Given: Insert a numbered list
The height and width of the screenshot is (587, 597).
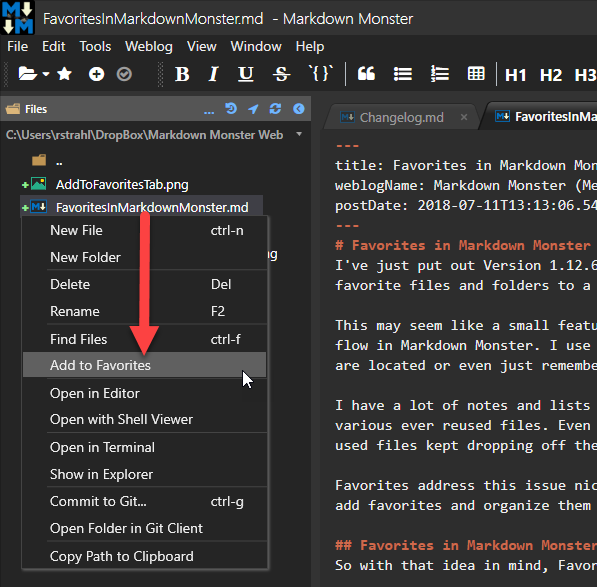Looking at the screenshot, I should point(439,73).
